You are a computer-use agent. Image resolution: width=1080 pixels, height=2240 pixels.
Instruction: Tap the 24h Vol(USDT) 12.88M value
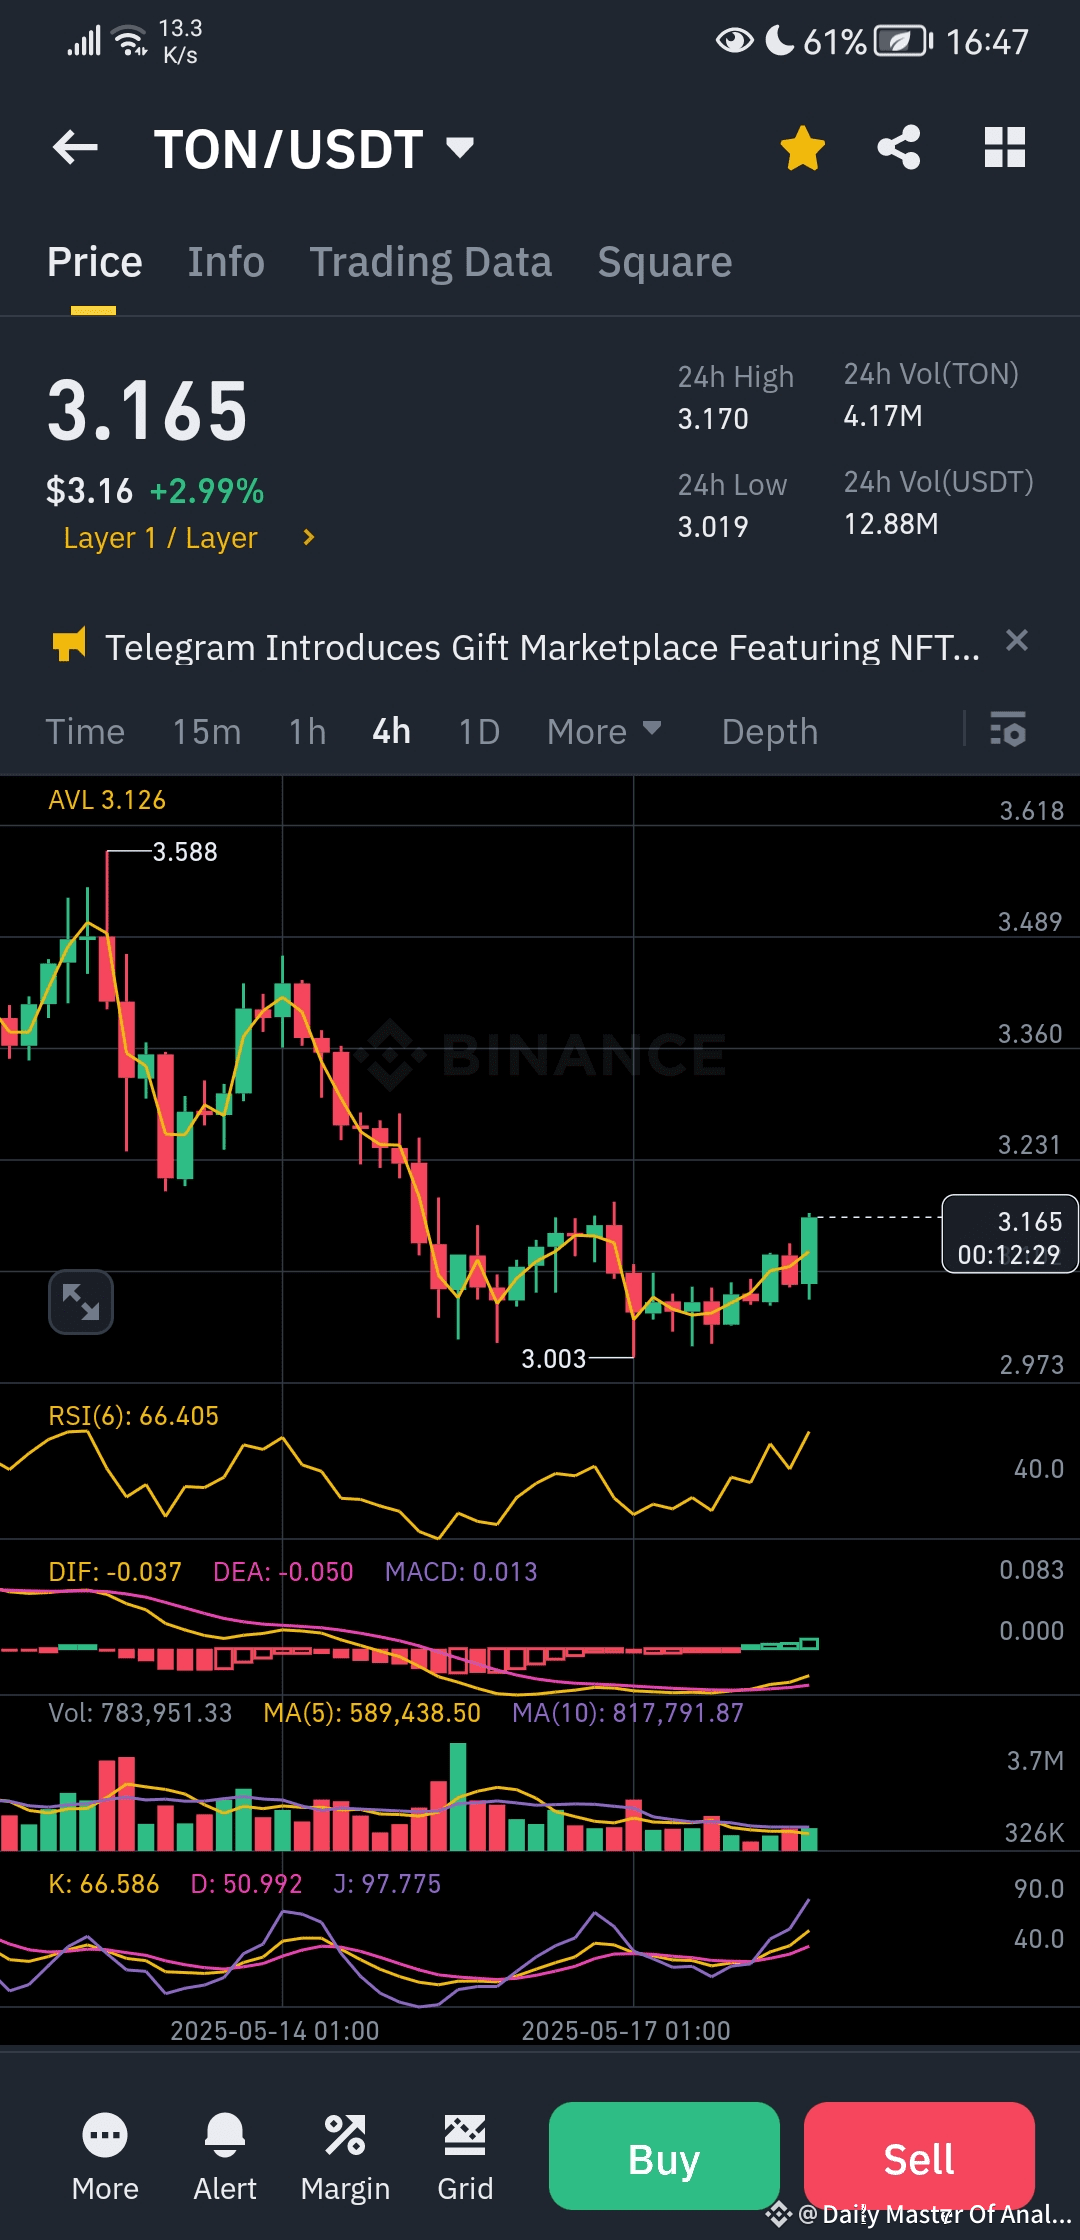[x=891, y=524]
